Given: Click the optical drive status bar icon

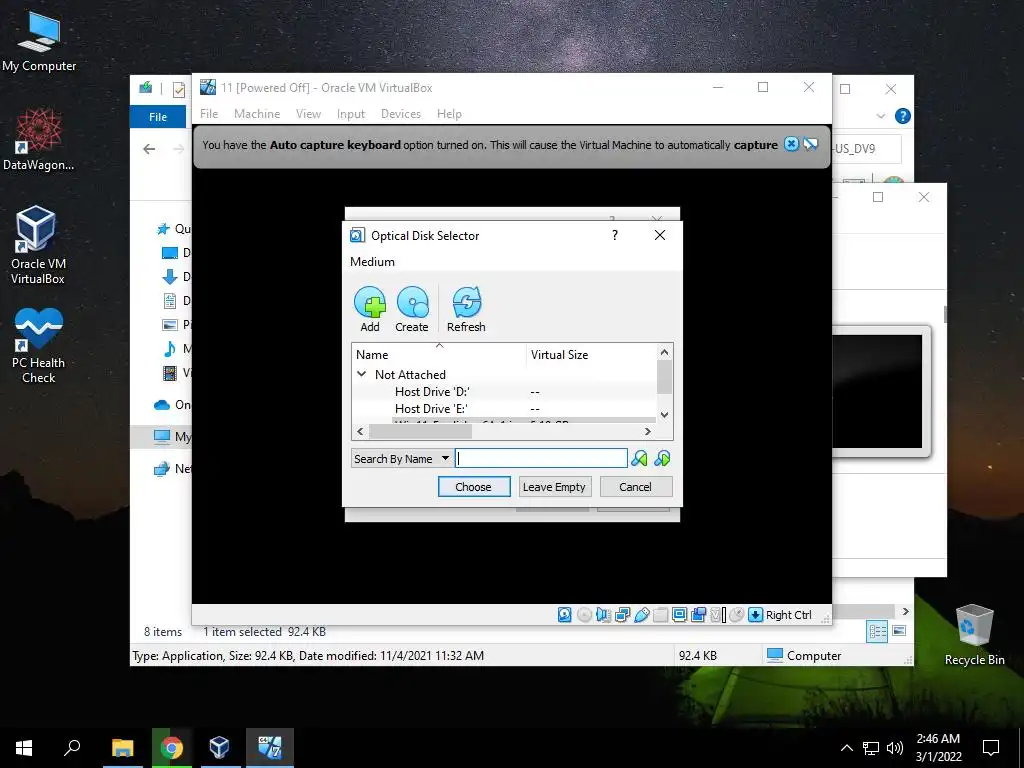Looking at the screenshot, I should (584, 615).
